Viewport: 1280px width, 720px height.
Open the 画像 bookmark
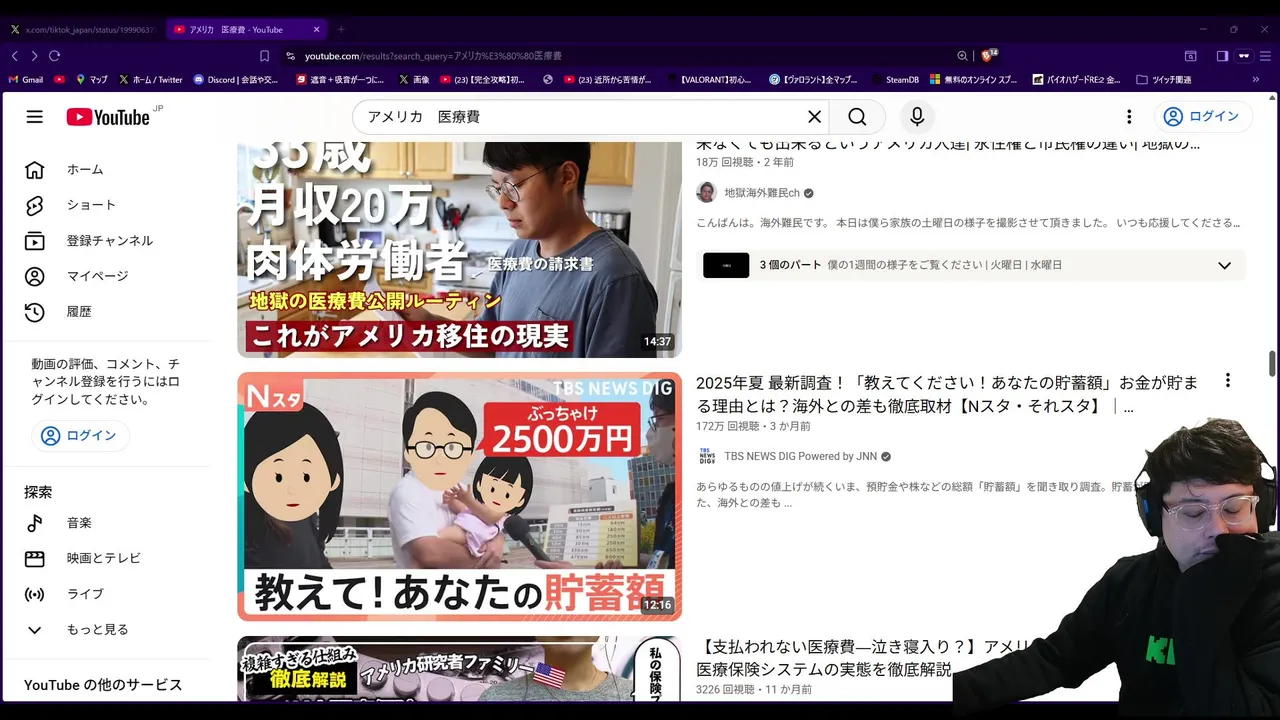414,80
